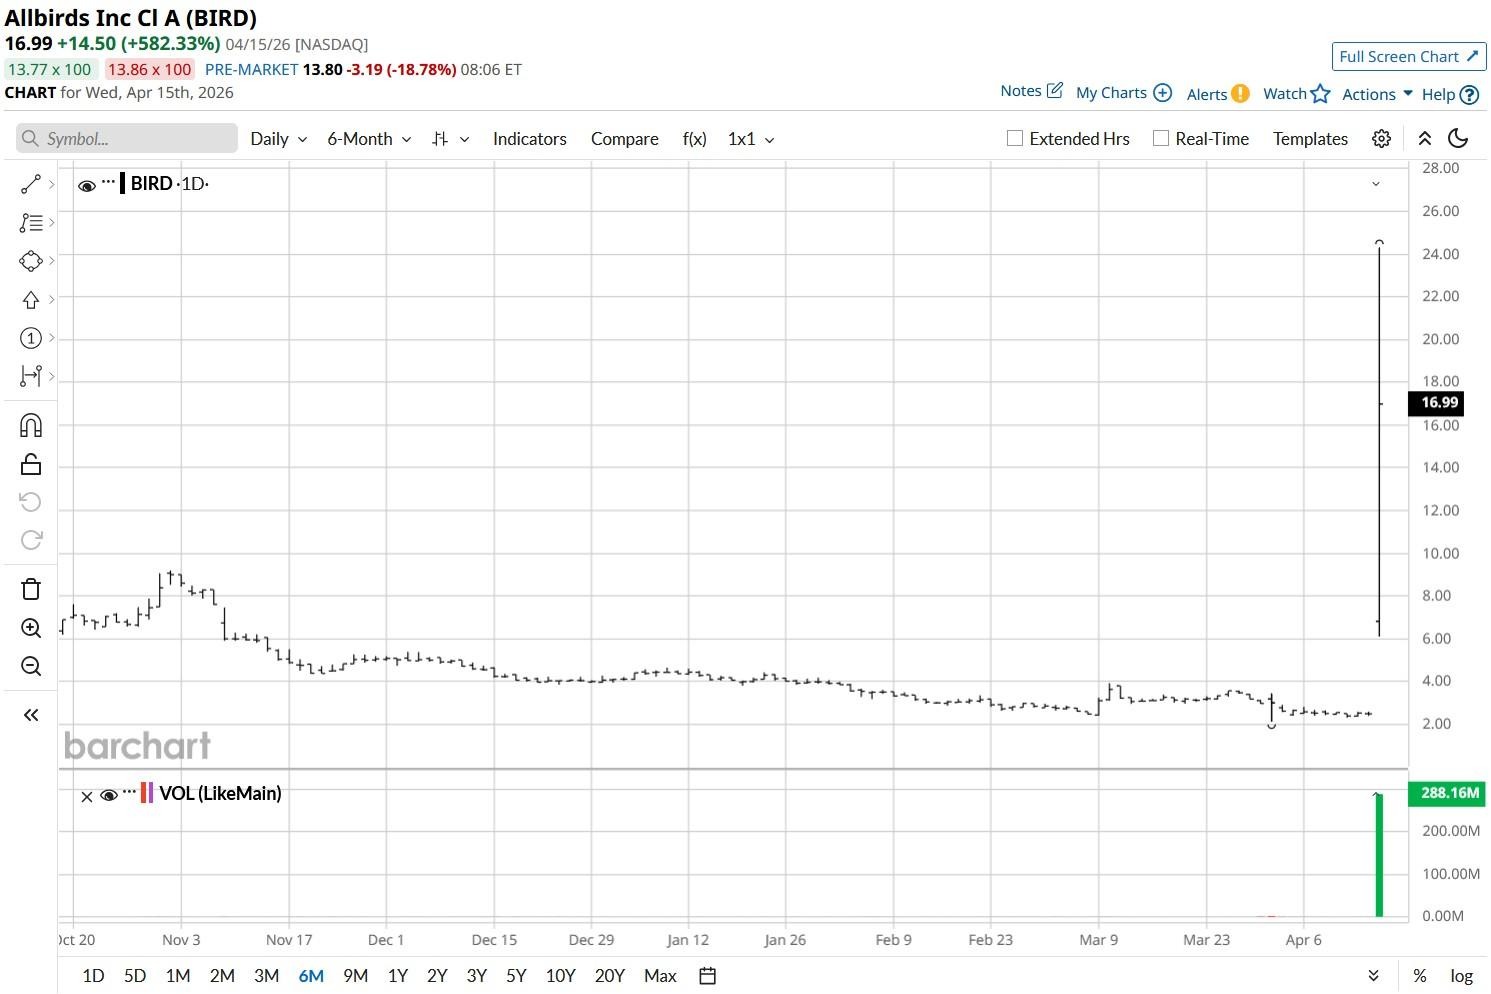1491x994 pixels.
Task: Open the Compare menu
Action: pyautogui.click(x=625, y=139)
